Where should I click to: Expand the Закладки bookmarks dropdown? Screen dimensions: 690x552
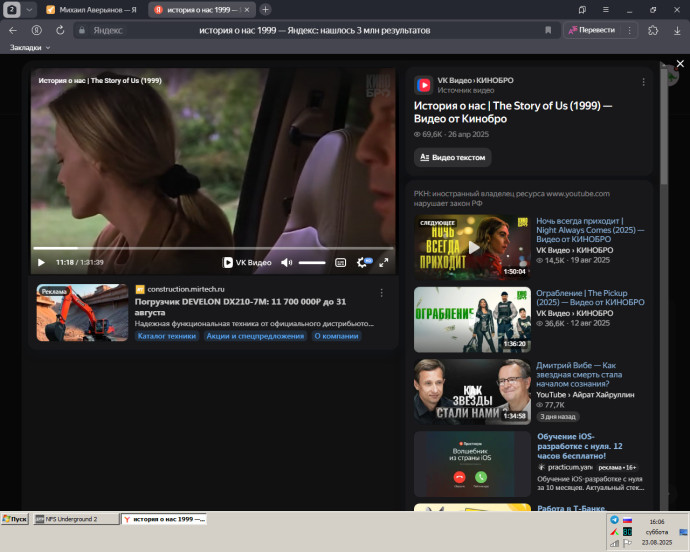pyautogui.click(x=29, y=48)
